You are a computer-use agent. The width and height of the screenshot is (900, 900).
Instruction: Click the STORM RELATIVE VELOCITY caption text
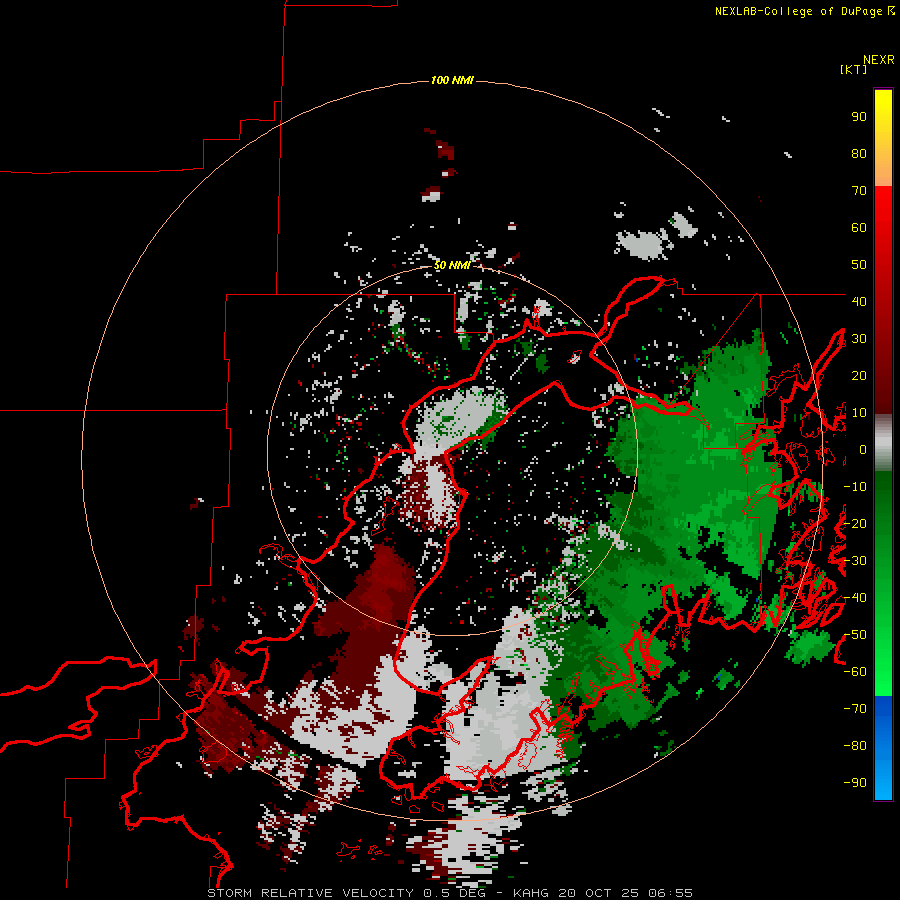click(x=313, y=893)
